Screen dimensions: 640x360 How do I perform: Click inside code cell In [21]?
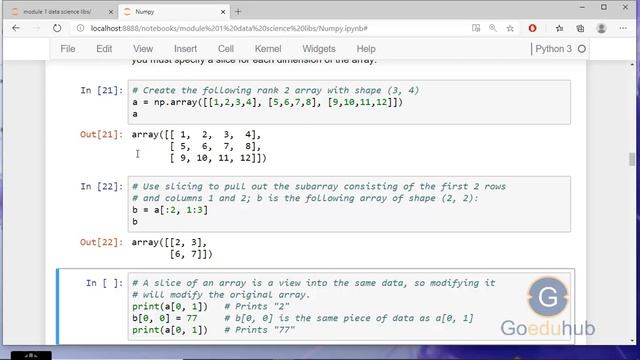(349, 102)
